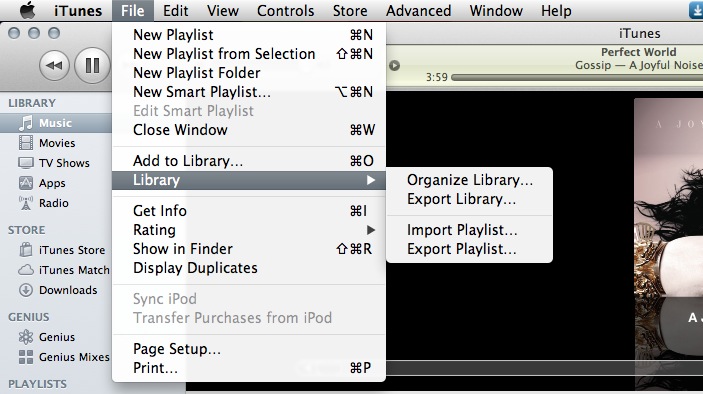Click the Perfect World song title

pos(638,52)
